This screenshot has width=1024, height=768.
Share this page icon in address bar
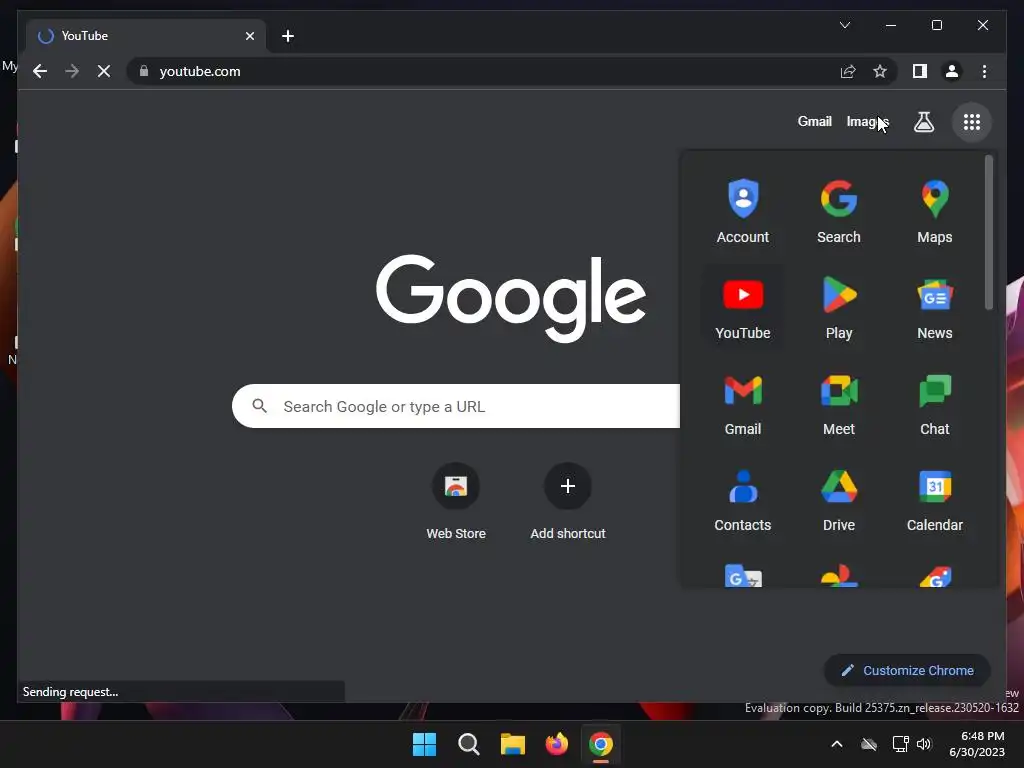coord(848,71)
